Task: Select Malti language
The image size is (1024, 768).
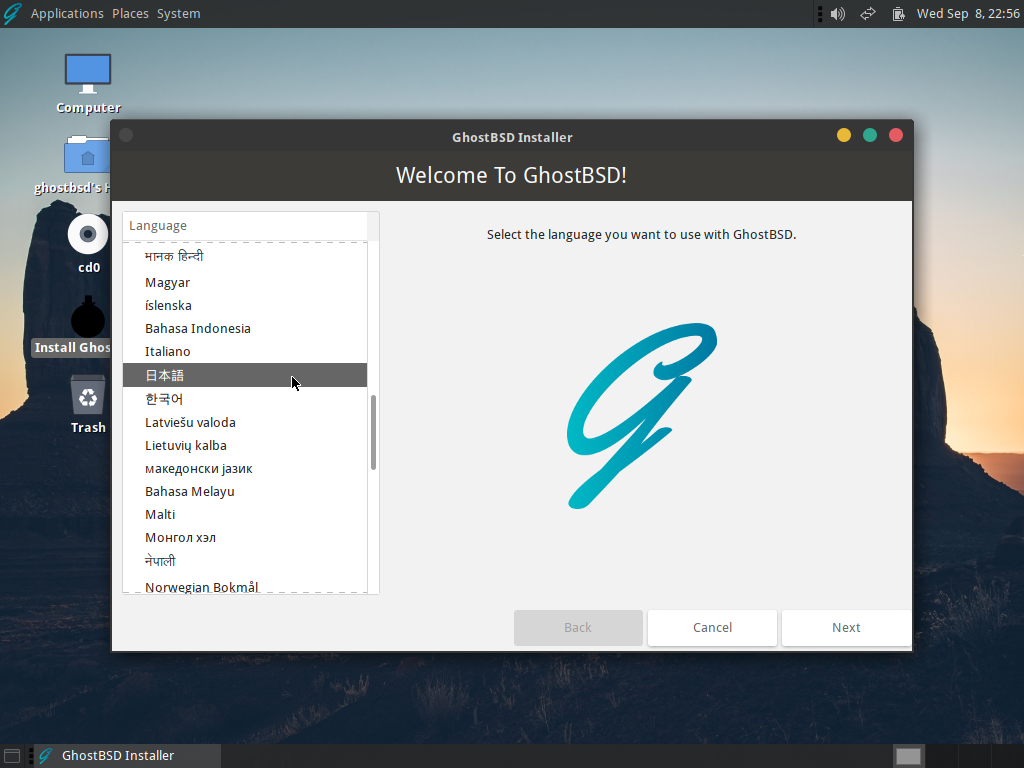Action: [245, 515]
